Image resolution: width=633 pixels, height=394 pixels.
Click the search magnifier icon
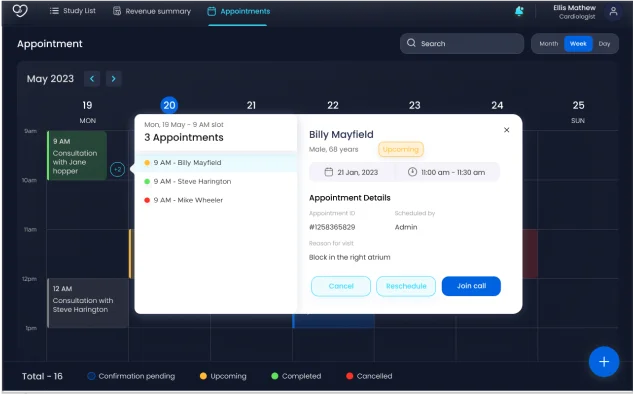coord(411,43)
